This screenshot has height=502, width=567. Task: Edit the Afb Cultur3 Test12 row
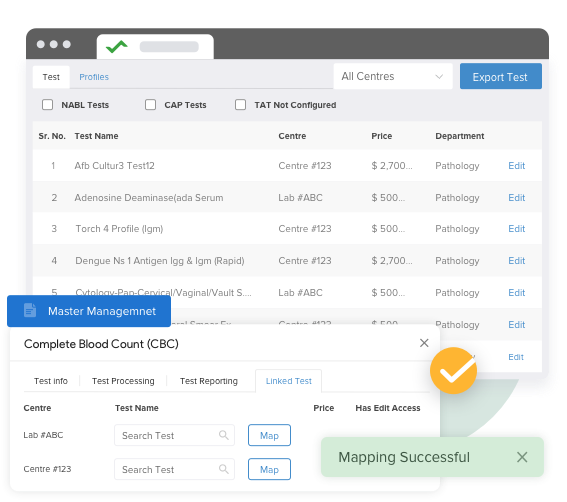click(x=516, y=166)
